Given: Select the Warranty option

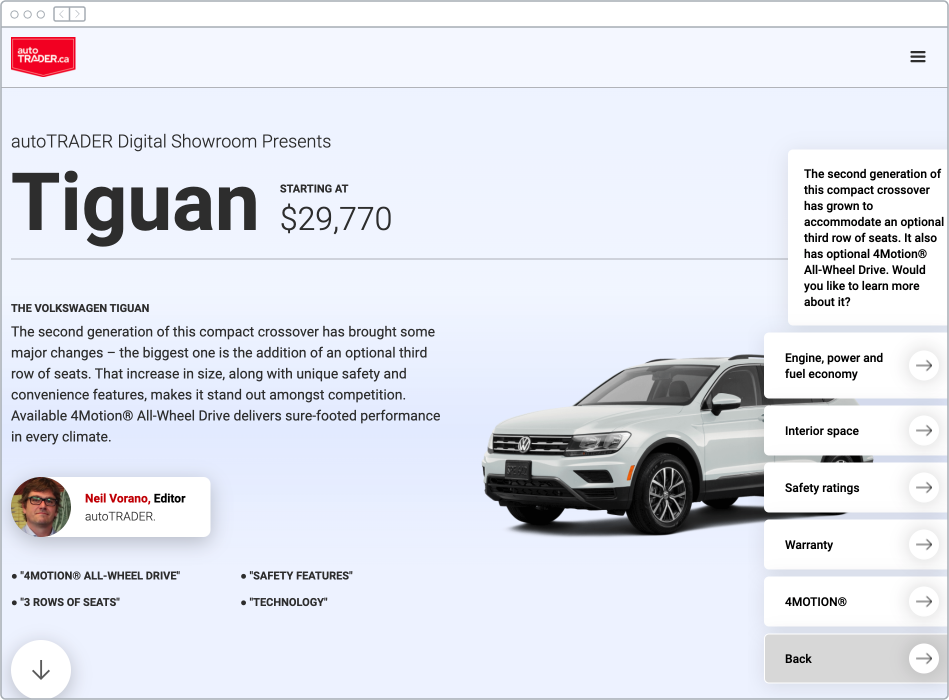Looking at the screenshot, I should (856, 544).
